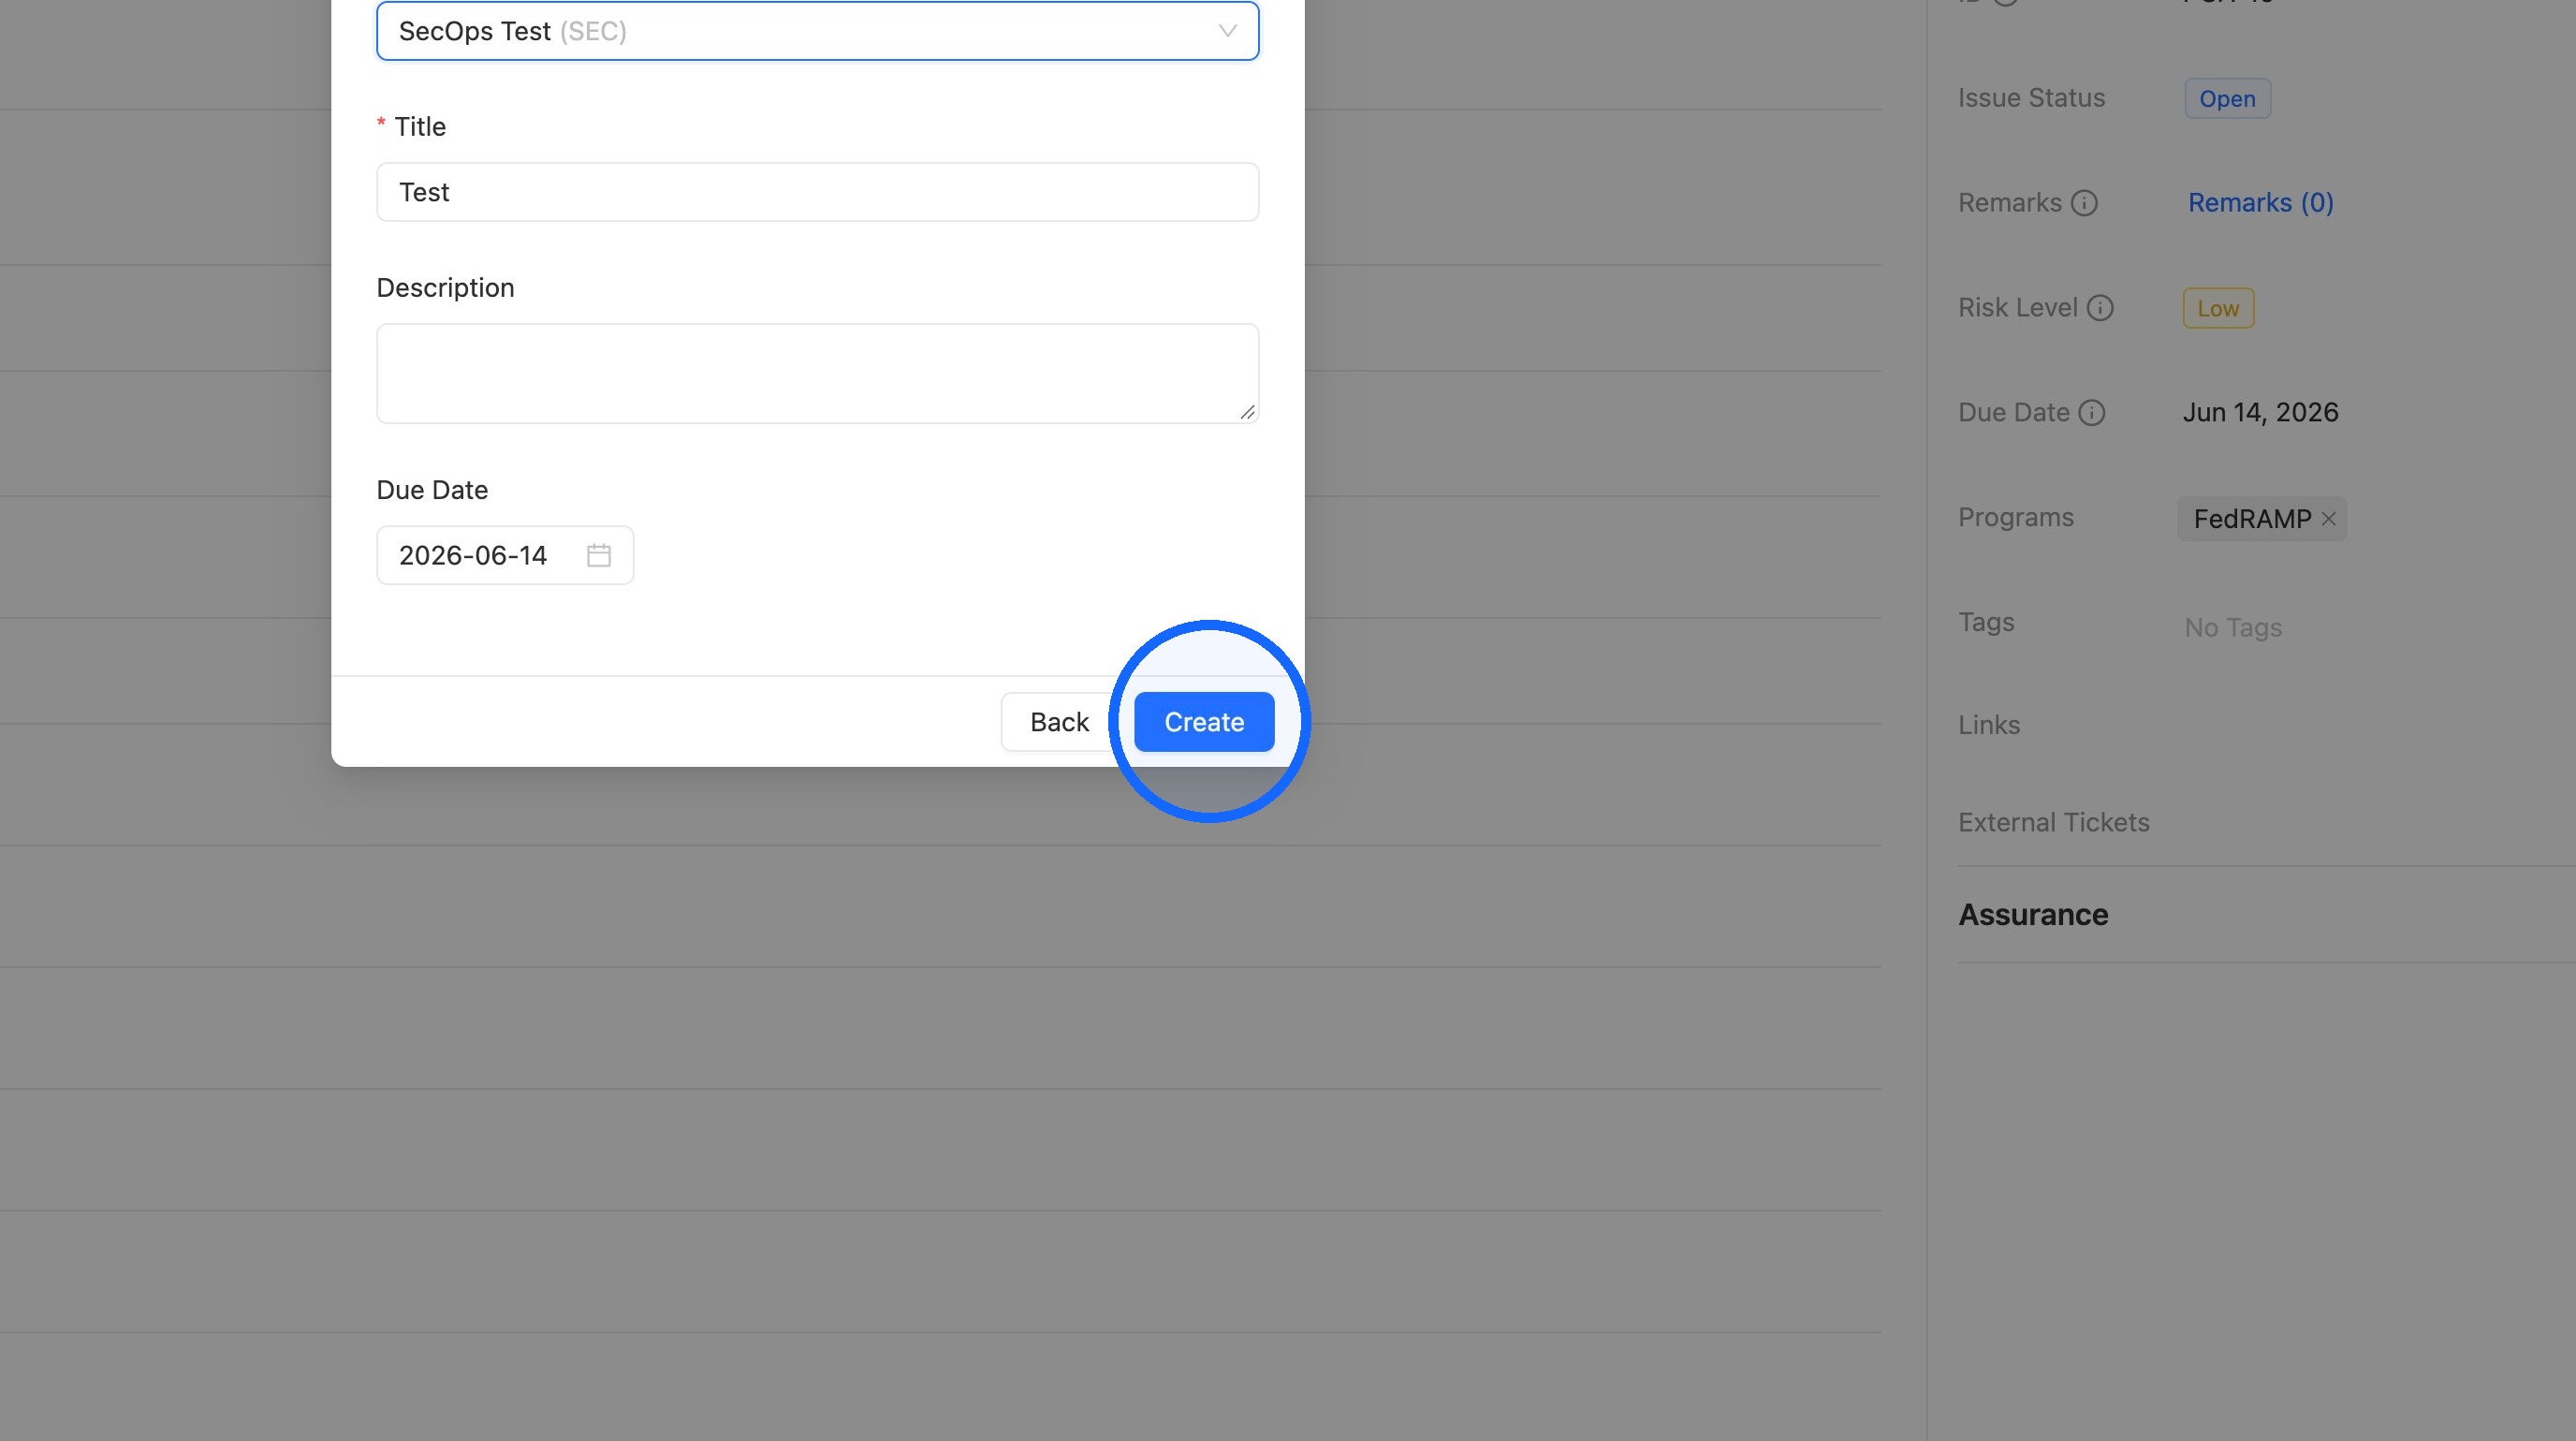The height and width of the screenshot is (1441, 2576).
Task: Open the Remarks (0) link
Action: (2260, 203)
